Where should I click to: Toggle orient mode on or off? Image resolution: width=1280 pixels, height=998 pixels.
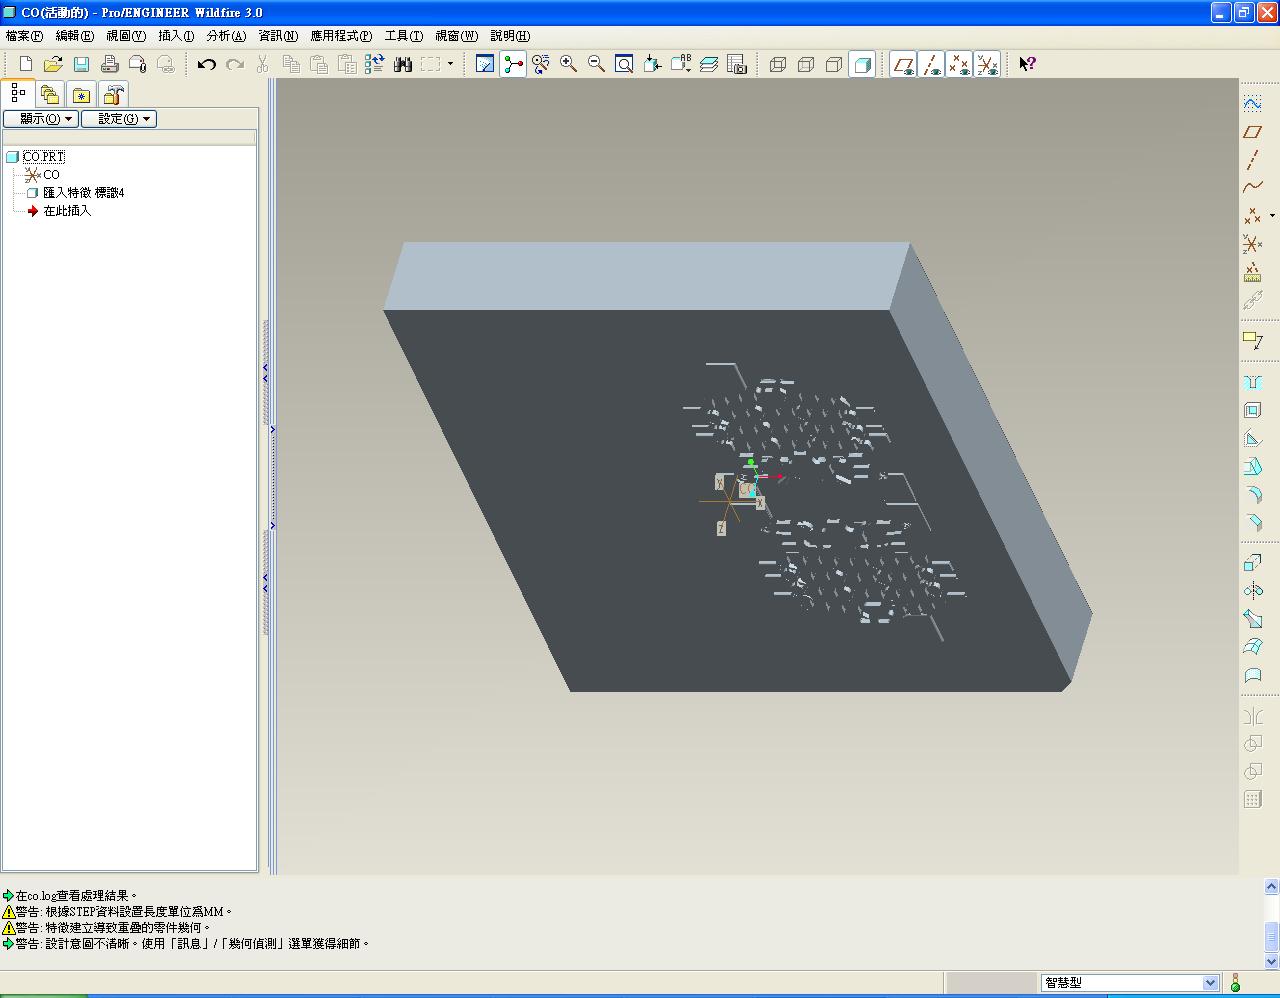click(x=540, y=64)
